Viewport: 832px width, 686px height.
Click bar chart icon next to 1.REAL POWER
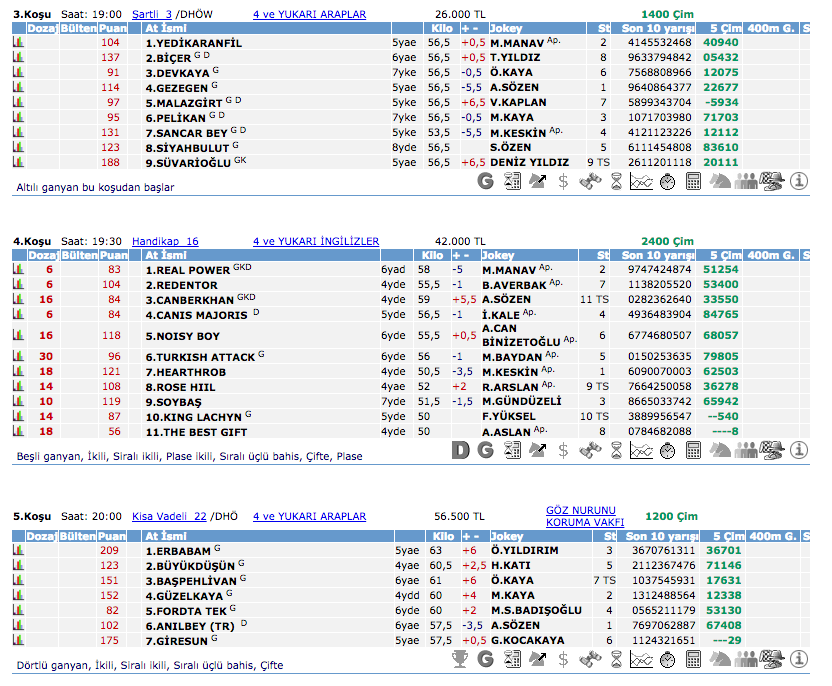coord(18,270)
